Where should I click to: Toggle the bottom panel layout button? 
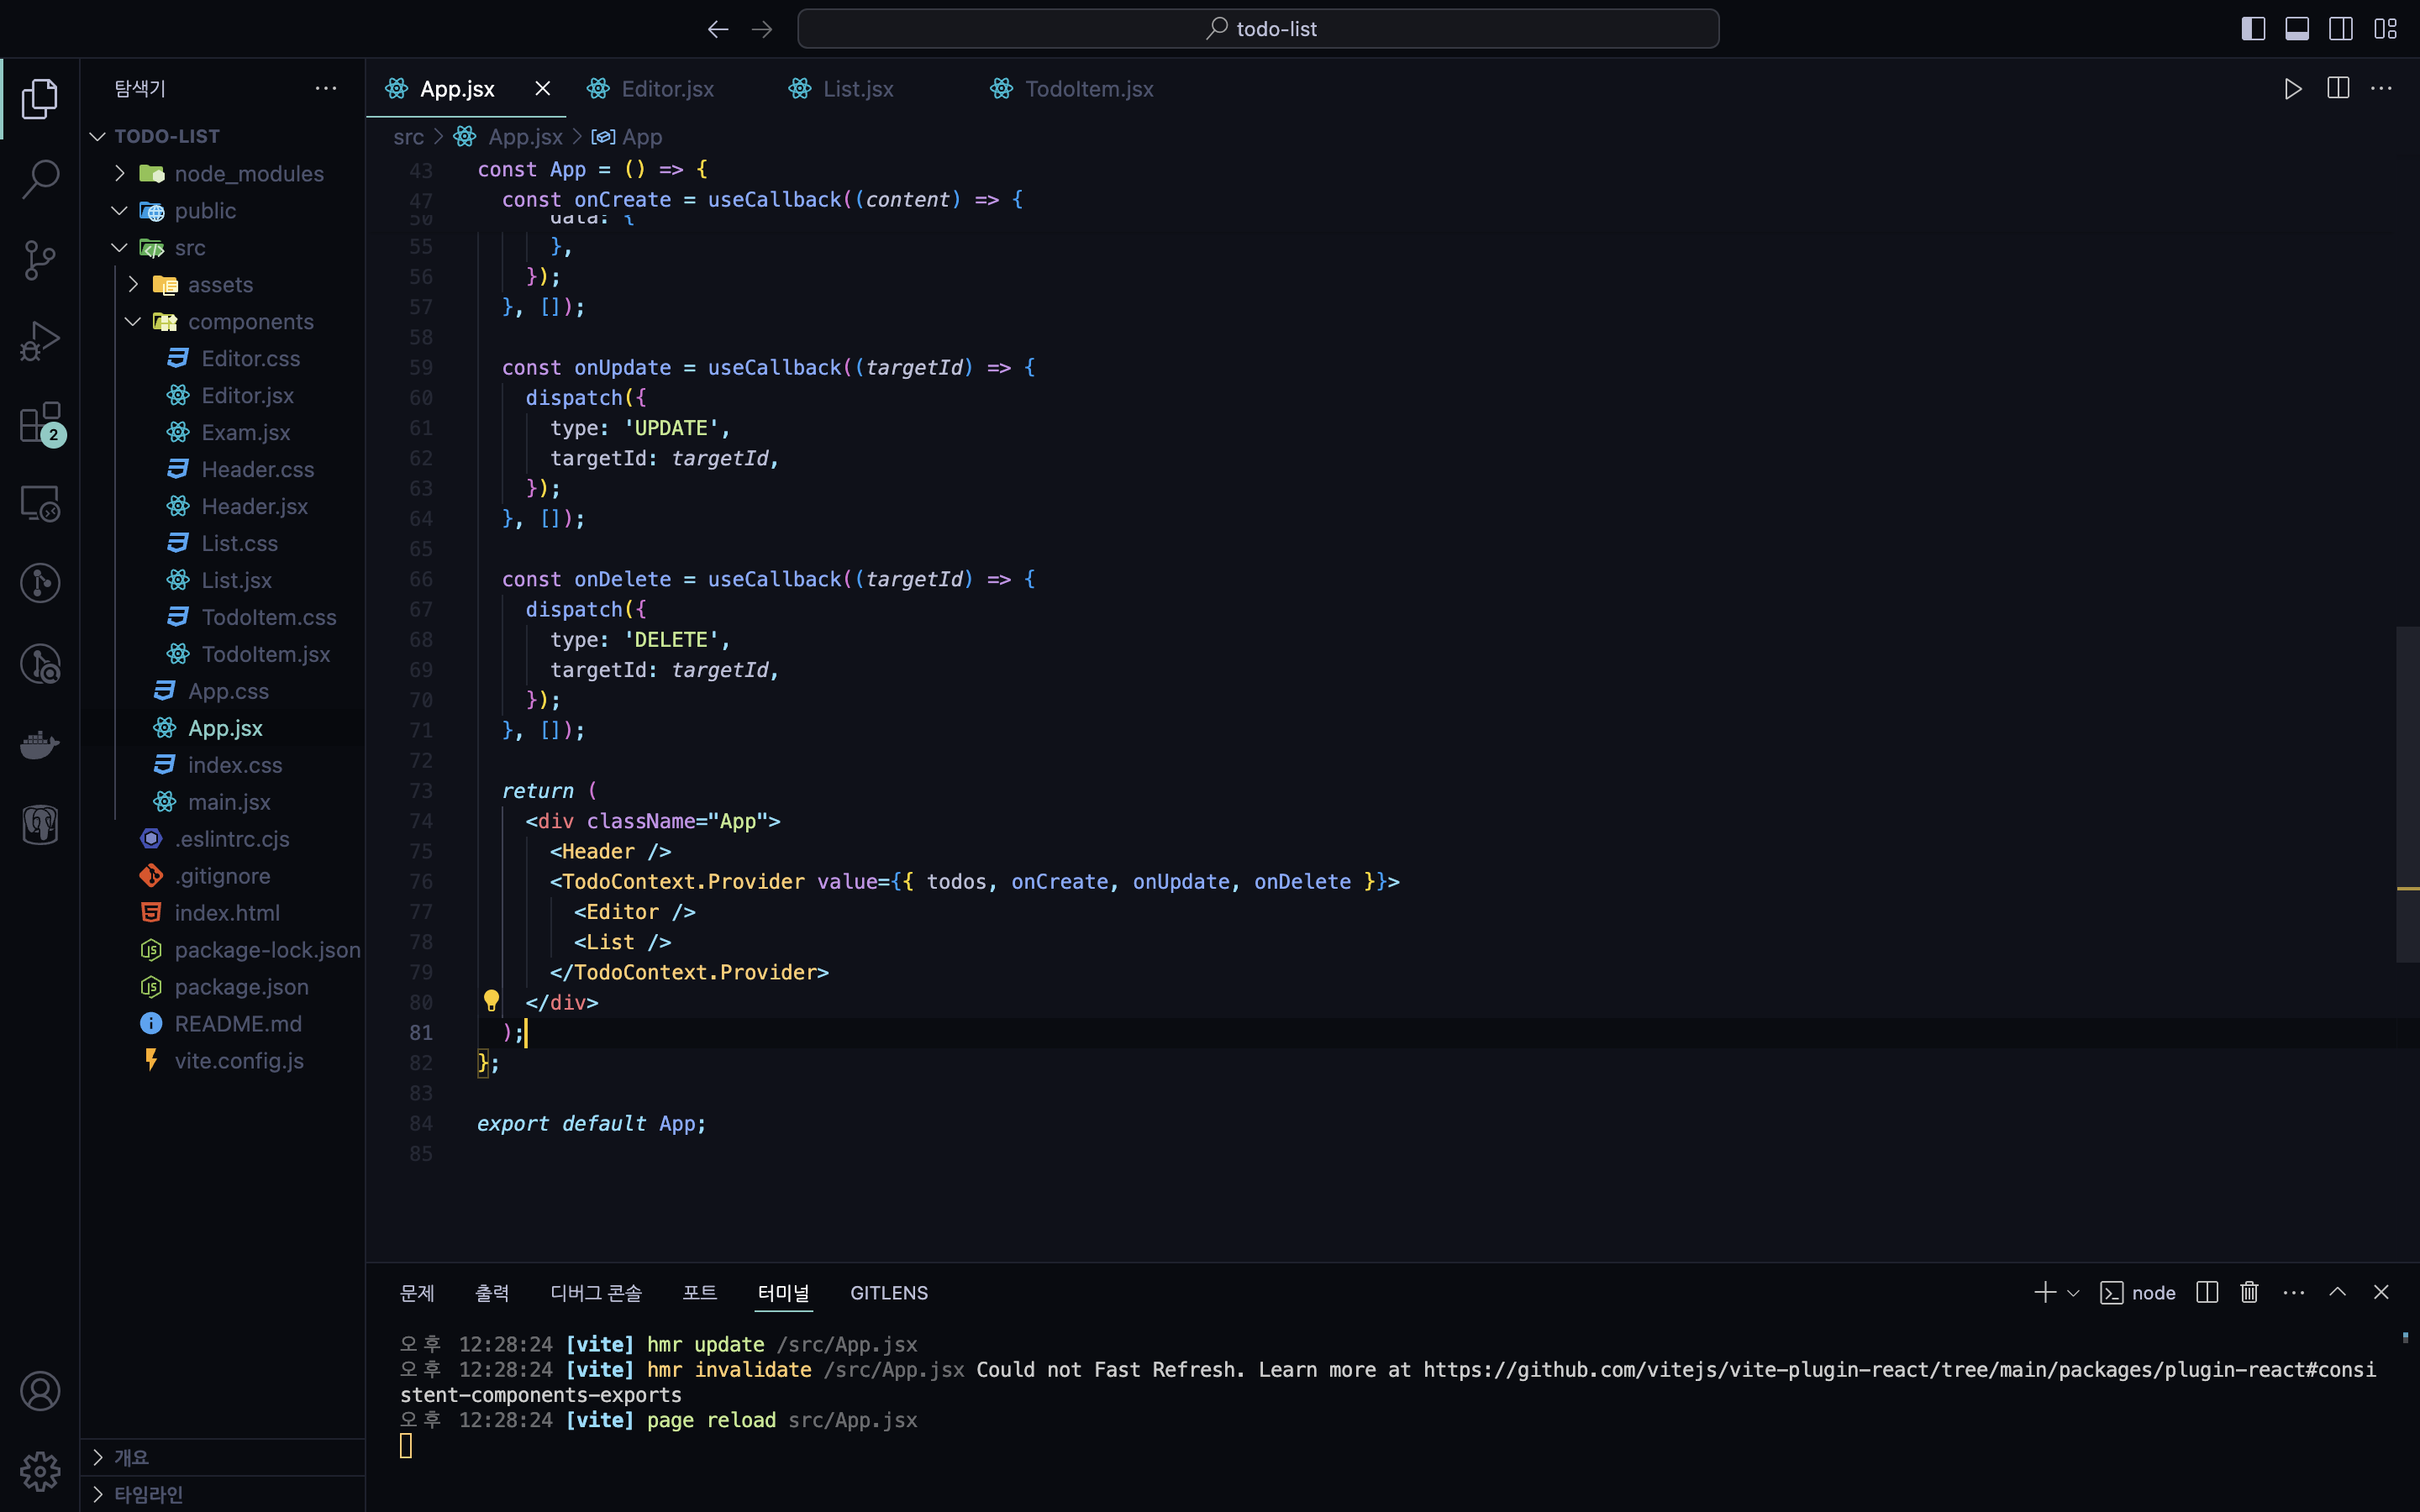[2297, 29]
